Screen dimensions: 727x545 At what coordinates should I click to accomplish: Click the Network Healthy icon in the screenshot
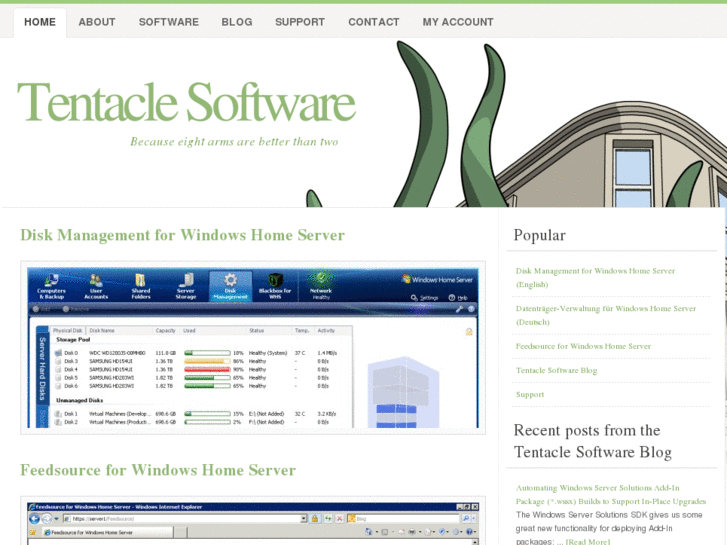click(x=321, y=286)
